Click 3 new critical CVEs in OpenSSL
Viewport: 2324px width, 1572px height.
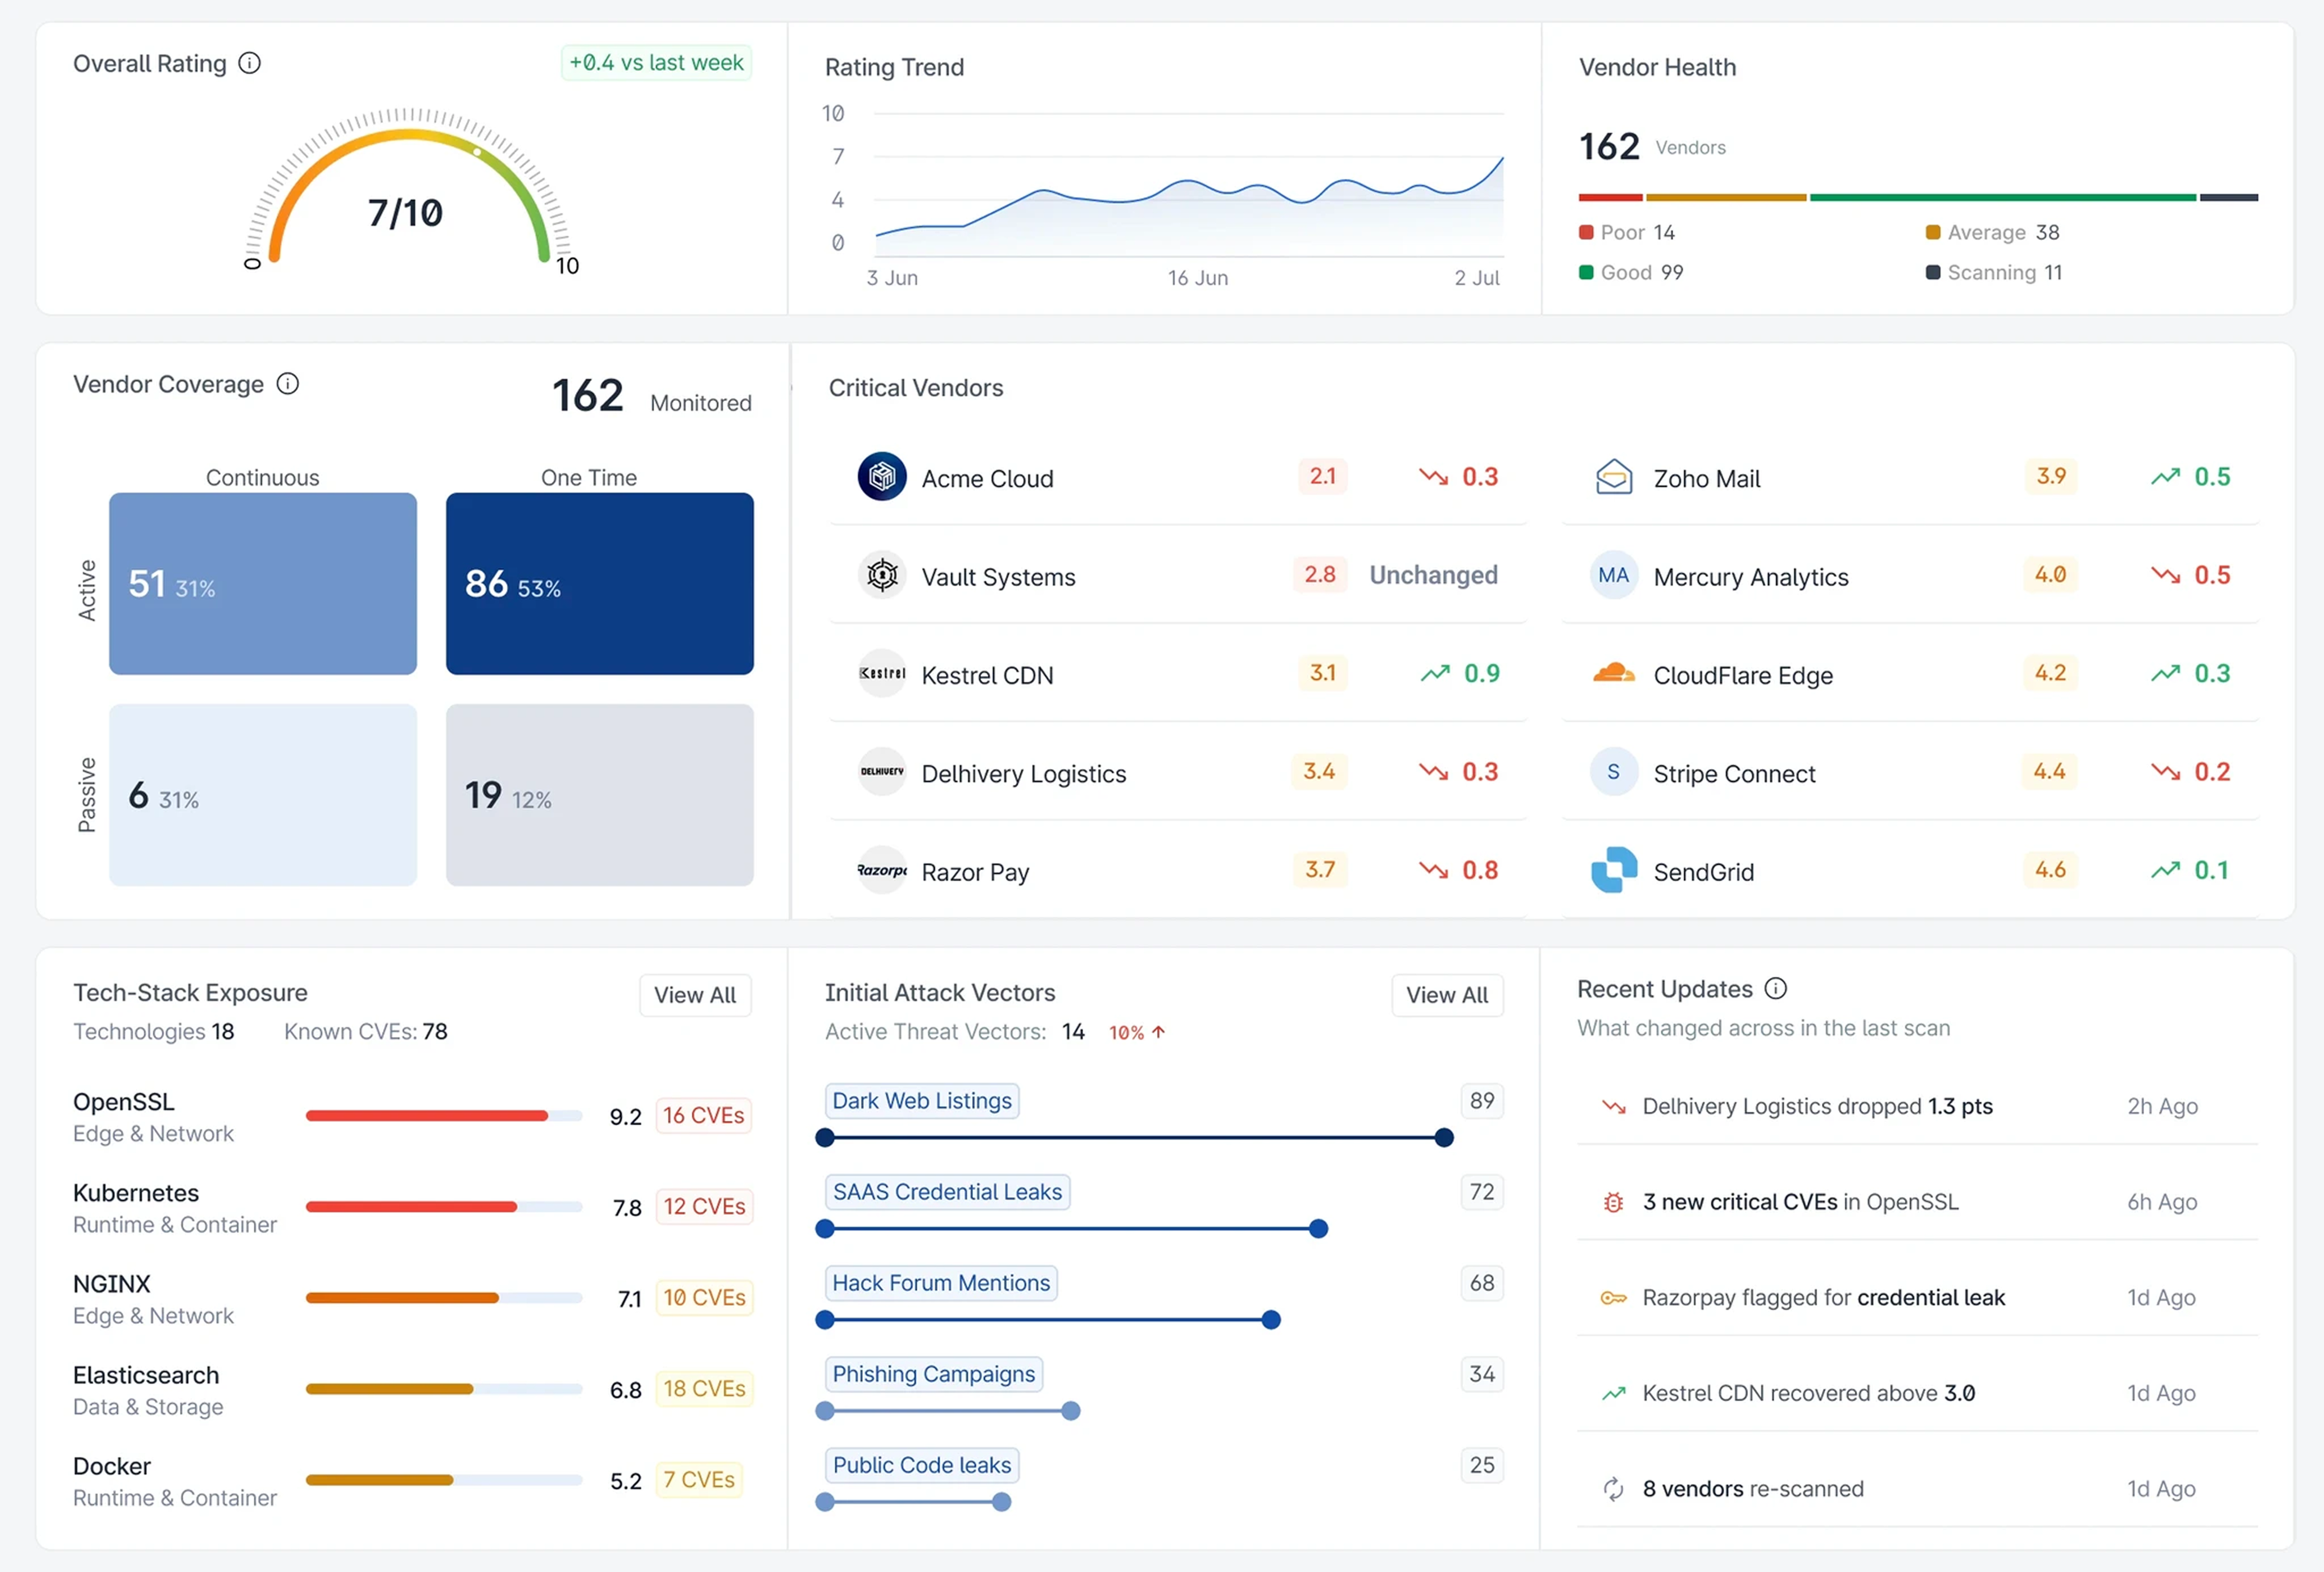click(x=1800, y=1202)
